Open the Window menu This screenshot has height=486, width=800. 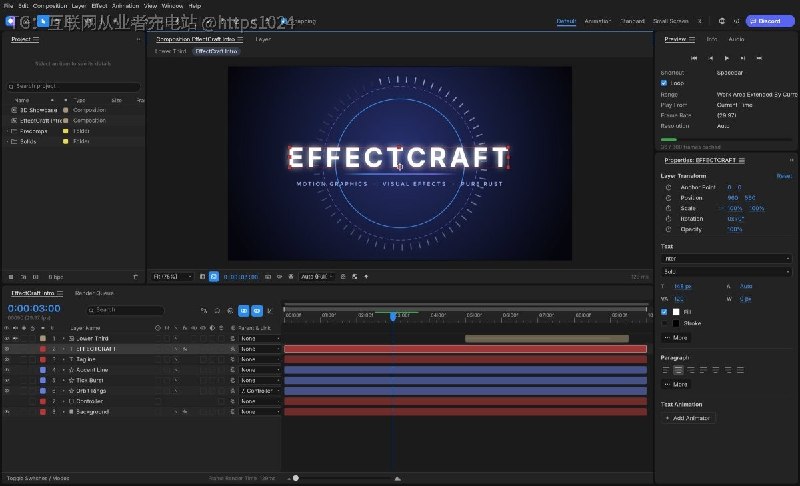172,6
